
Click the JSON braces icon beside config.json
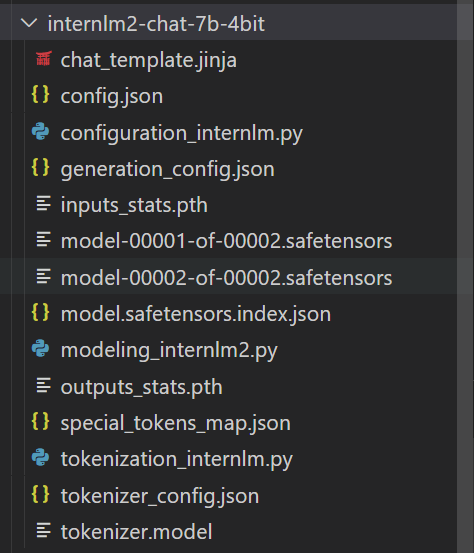click(x=41, y=95)
